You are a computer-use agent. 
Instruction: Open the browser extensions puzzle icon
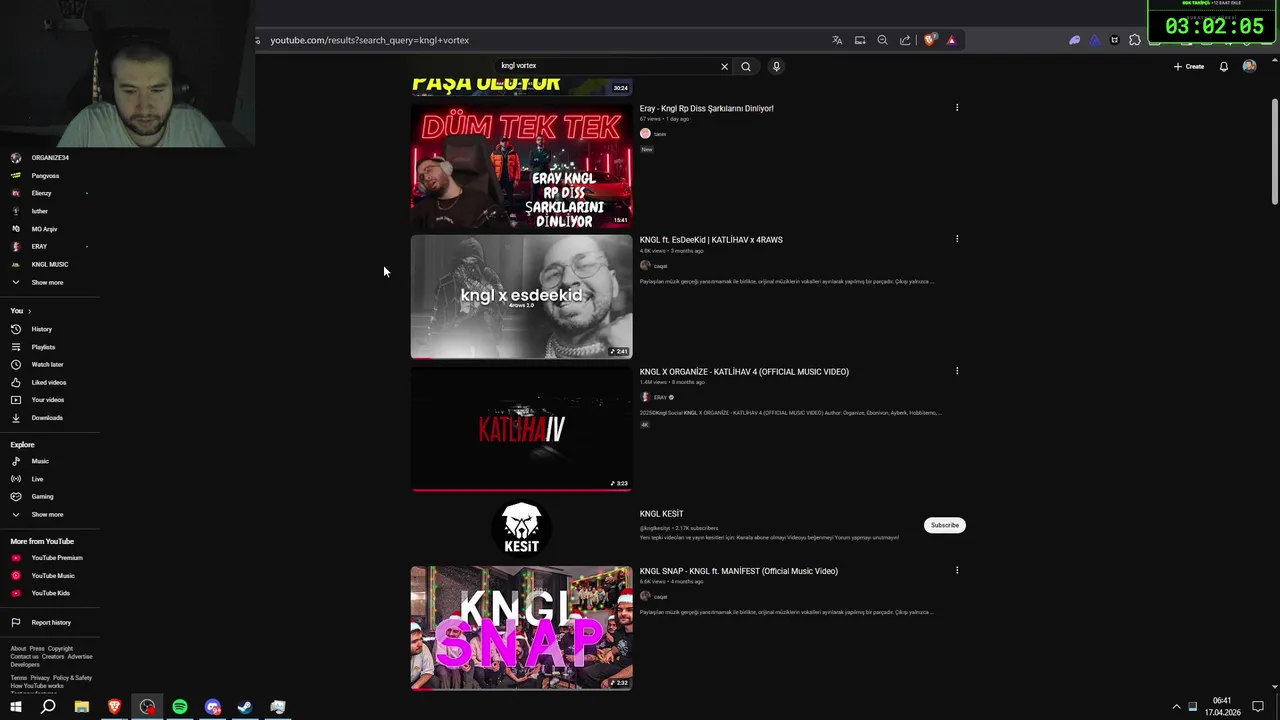coord(1135,40)
